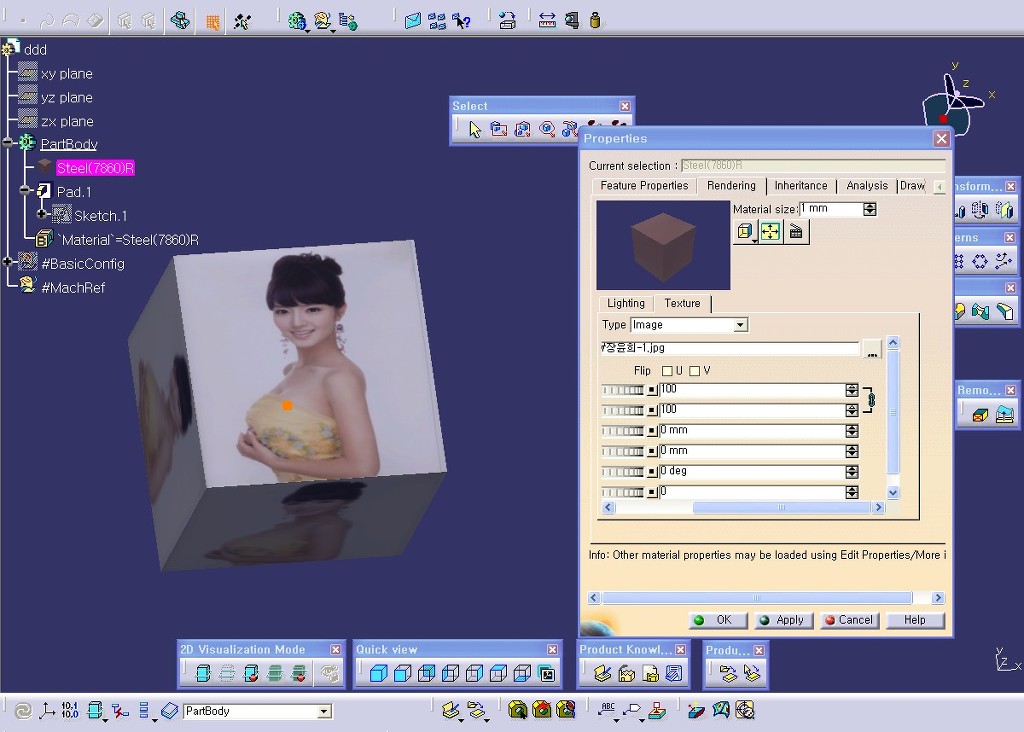Select the arrow Select tool
Screen dimensions: 1024x732
coord(475,129)
